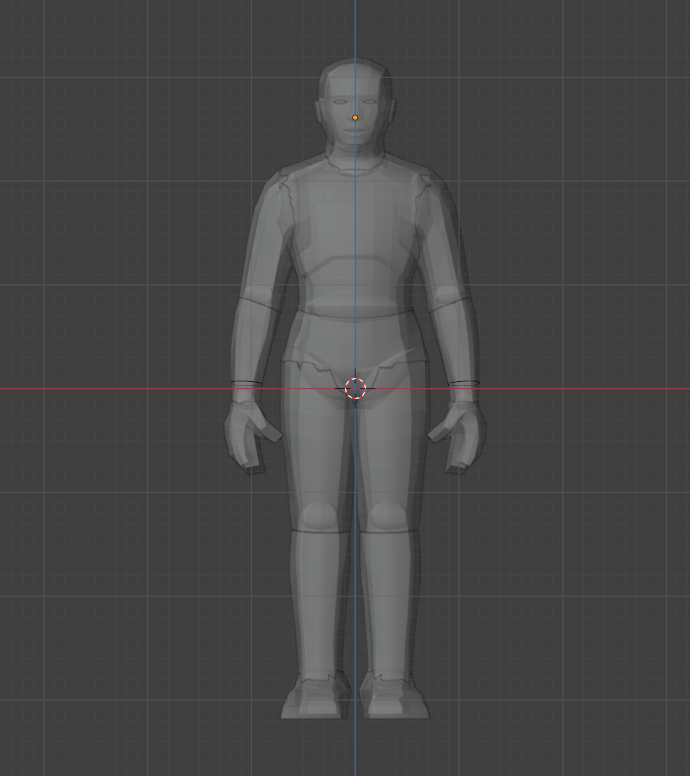This screenshot has height=776, width=690.
Task: Click the foot on the viewport's left side
Action: pos(316,695)
